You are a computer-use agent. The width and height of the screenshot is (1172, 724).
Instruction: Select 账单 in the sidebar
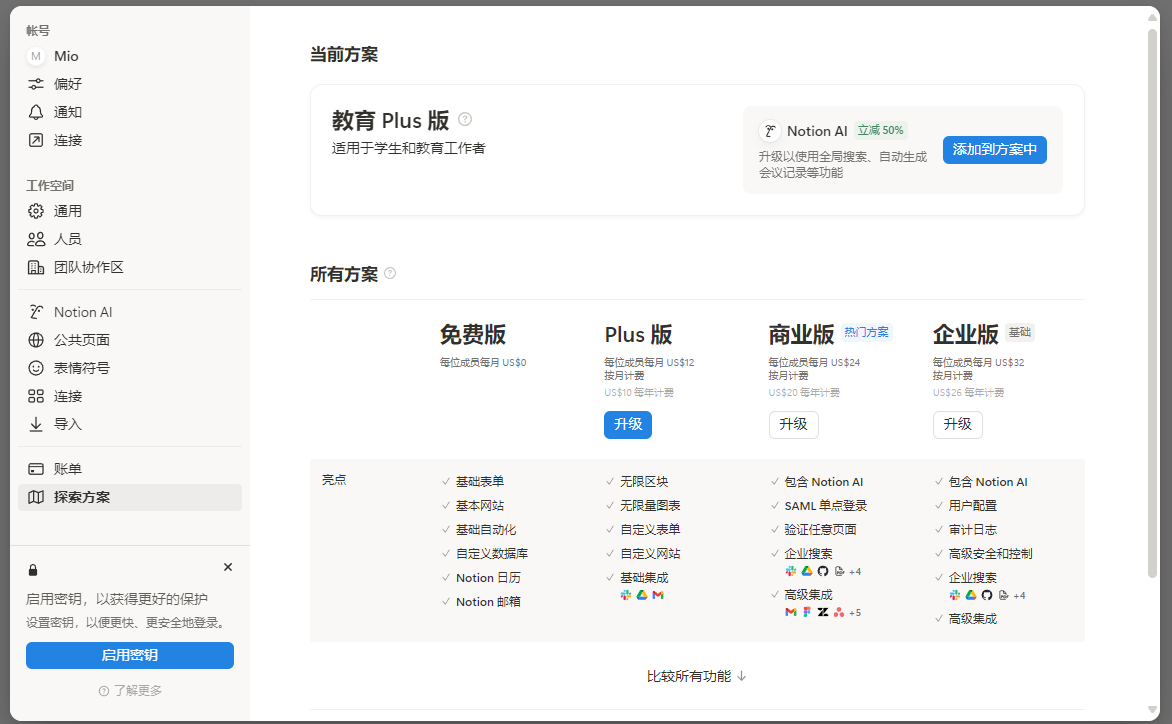point(130,468)
